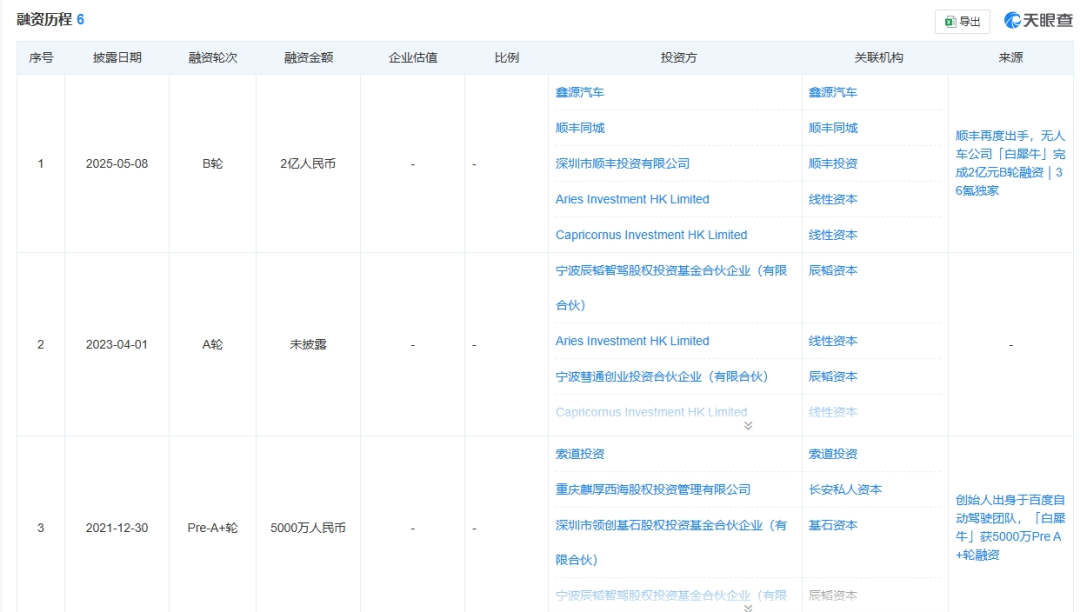Screen dimensions: 1080x612
Task: Open 索道投资 in the 投资方 column
Action: coord(580,454)
